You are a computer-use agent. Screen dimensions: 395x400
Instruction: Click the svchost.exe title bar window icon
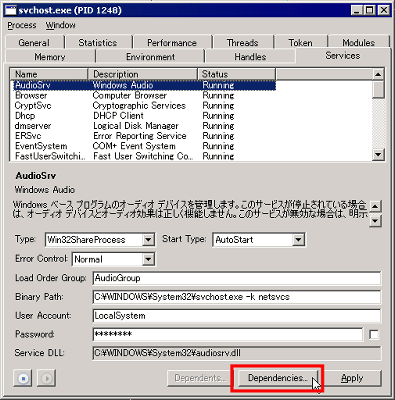(x=11, y=10)
